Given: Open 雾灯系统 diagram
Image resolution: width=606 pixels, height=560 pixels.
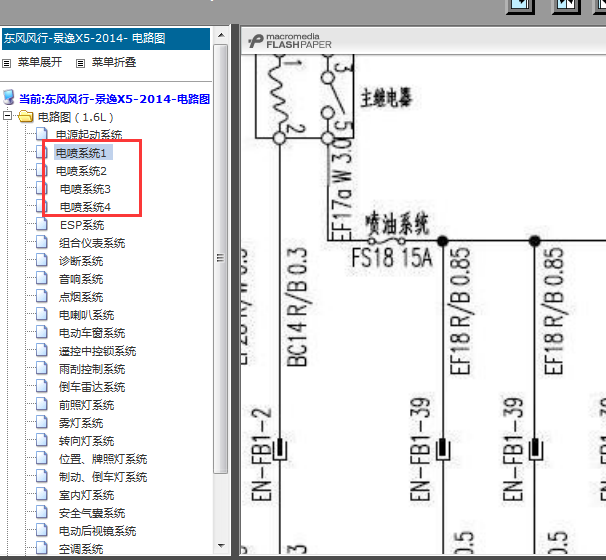Looking at the screenshot, I should 81,423.
